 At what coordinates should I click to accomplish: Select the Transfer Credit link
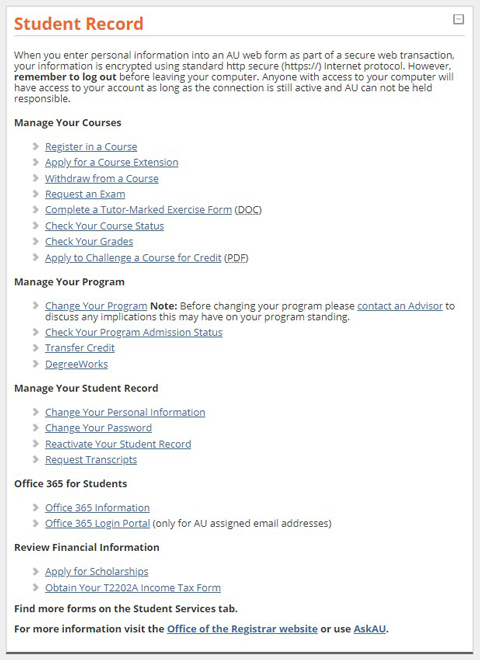(x=80, y=348)
